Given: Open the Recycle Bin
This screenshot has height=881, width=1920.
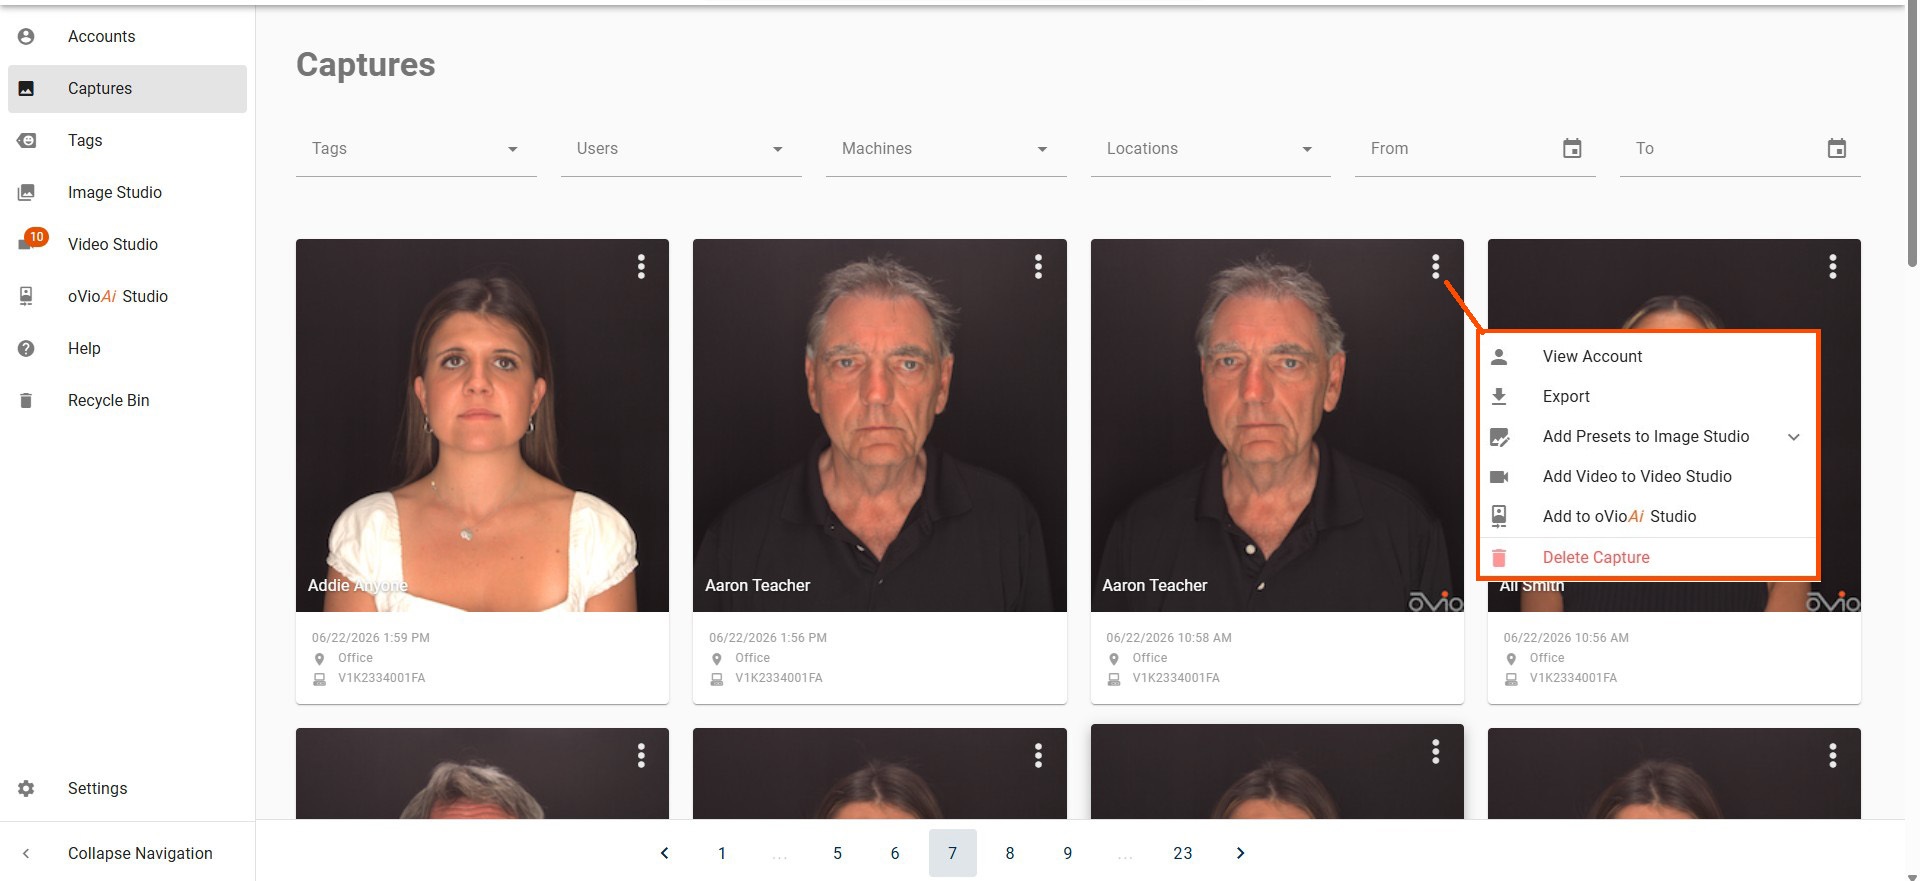Looking at the screenshot, I should click(127, 400).
